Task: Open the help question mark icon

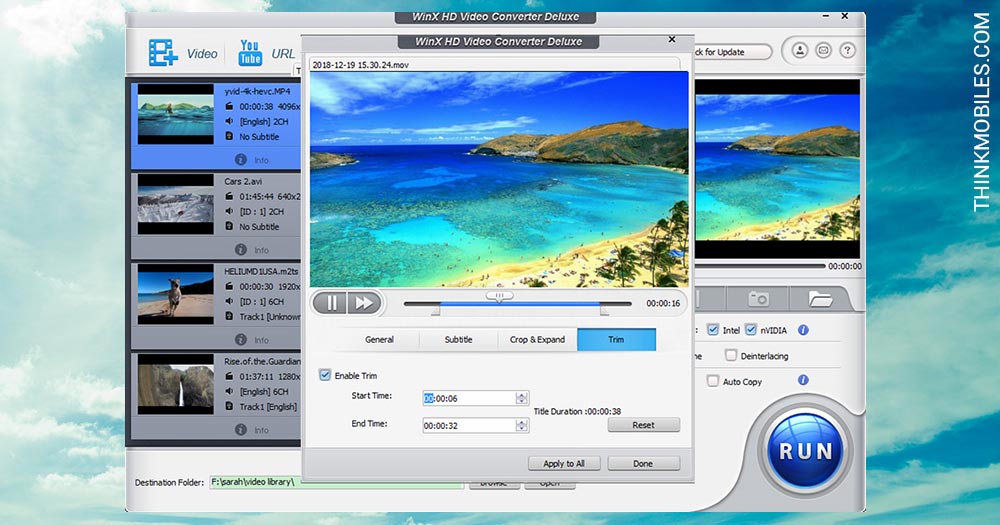Action: tap(847, 50)
